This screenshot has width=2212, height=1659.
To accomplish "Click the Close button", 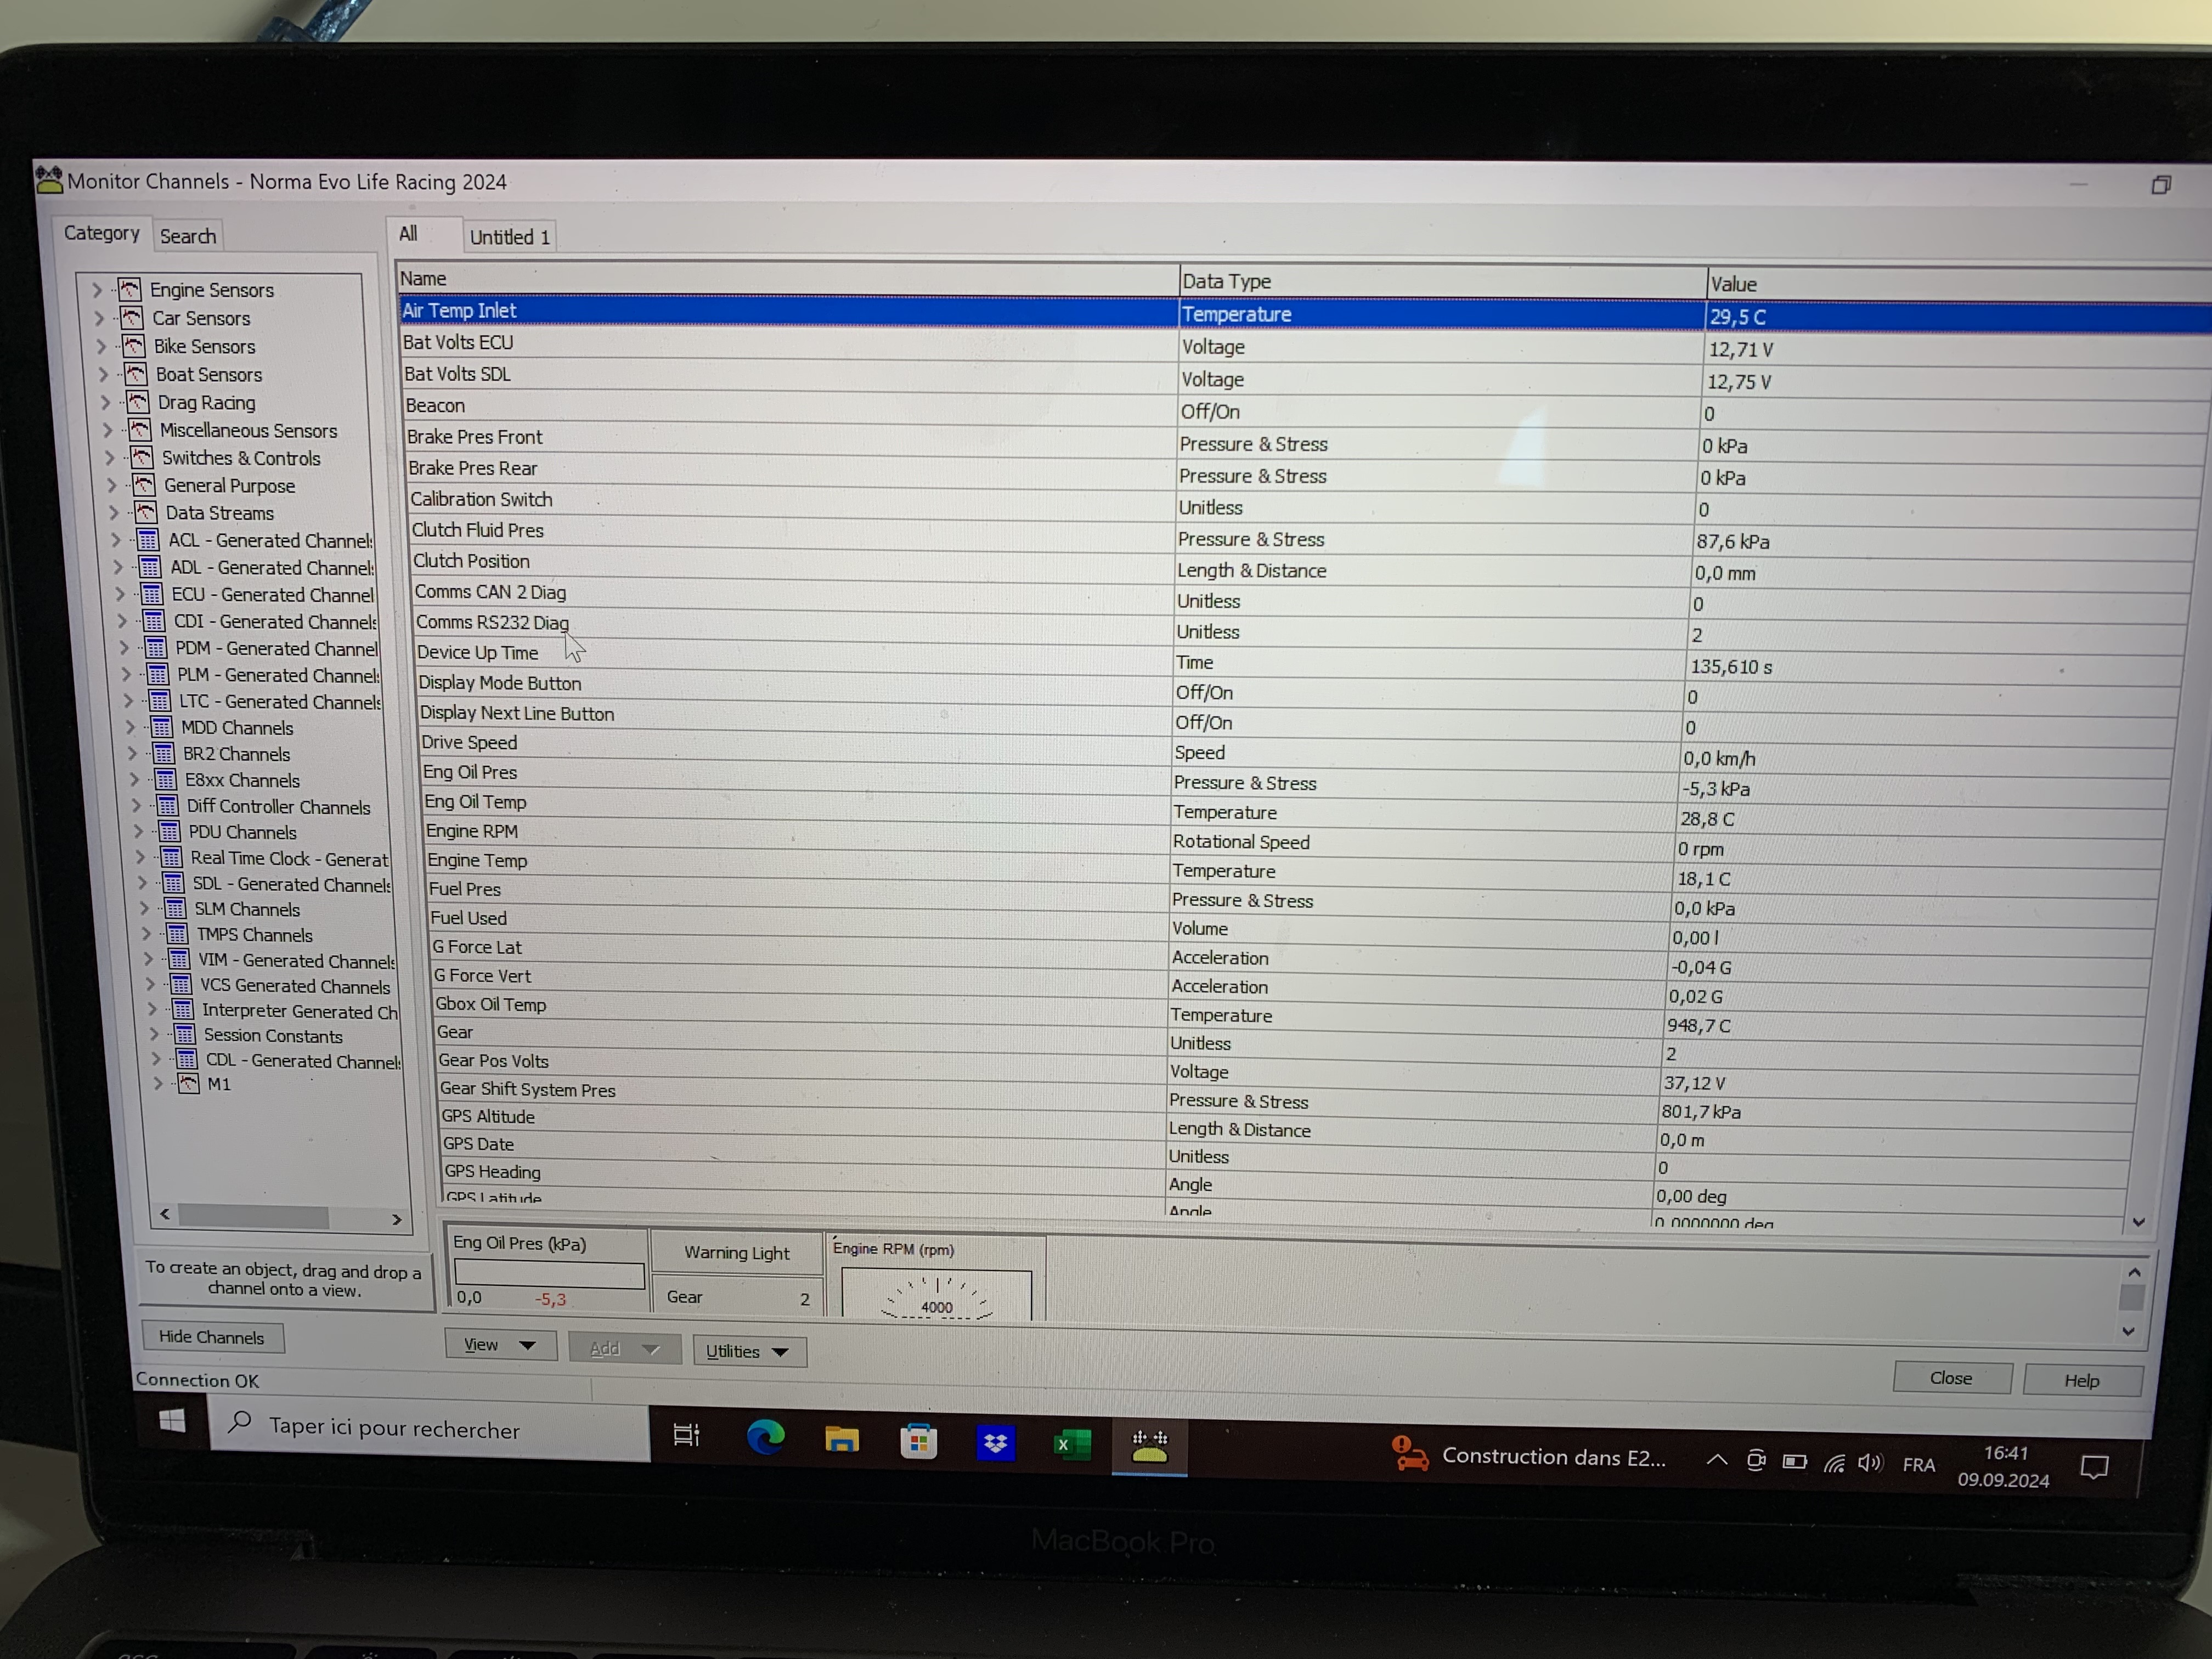I will (x=1951, y=1378).
